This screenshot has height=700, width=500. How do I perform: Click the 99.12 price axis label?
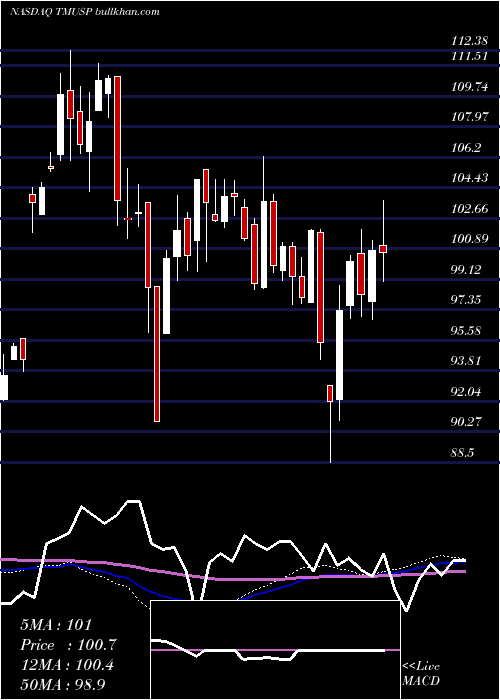click(466, 269)
